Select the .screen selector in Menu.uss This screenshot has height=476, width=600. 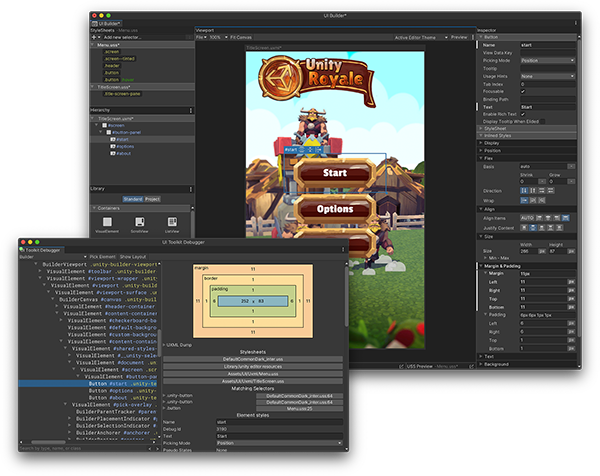click(112, 52)
